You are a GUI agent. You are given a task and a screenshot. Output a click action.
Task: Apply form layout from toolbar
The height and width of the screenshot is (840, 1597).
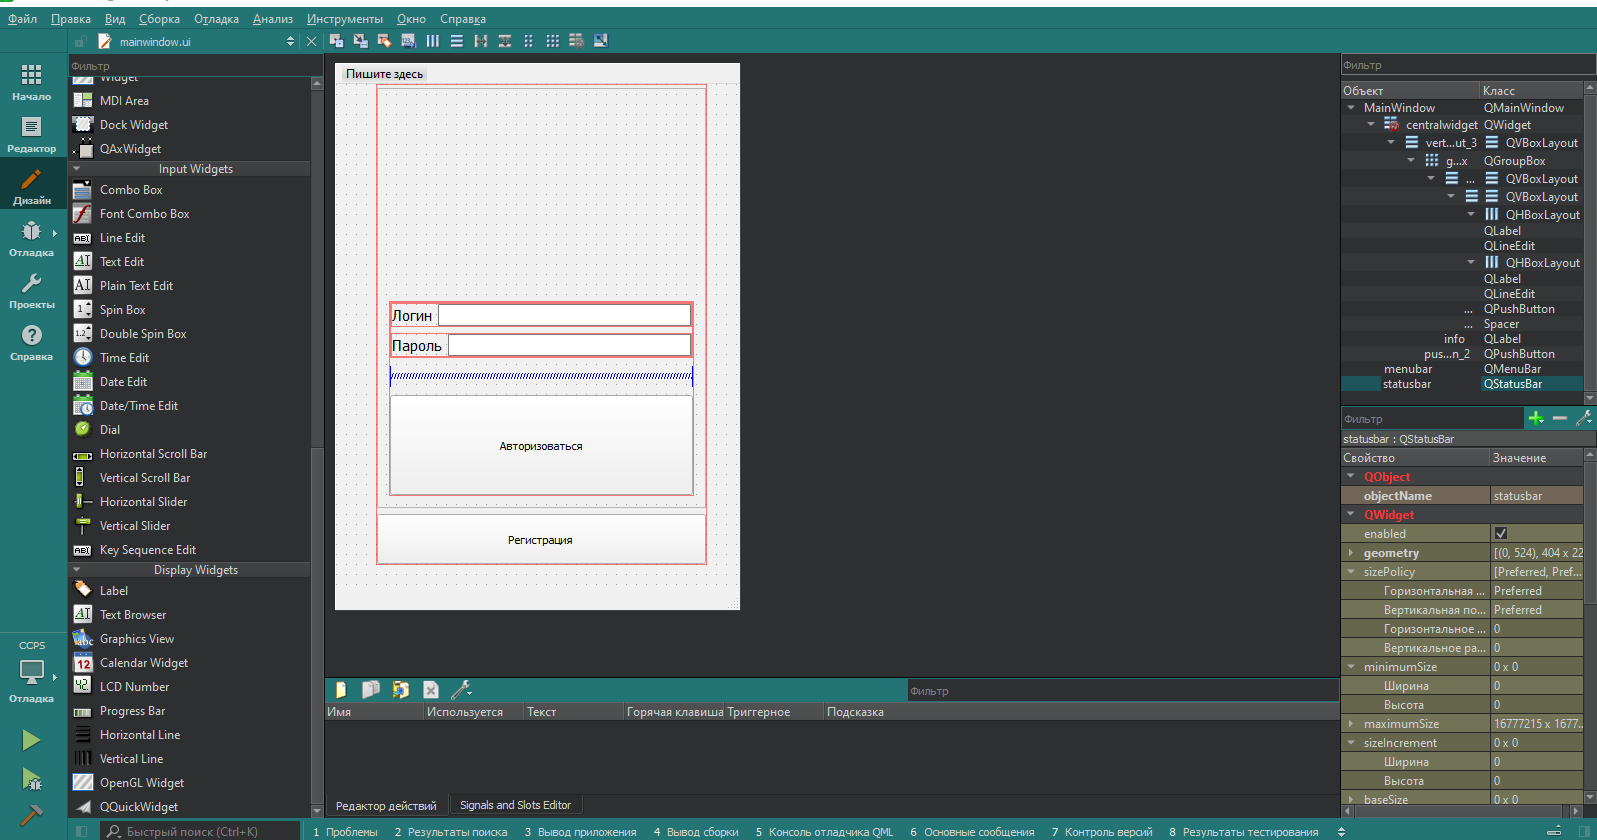(x=529, y=41)
